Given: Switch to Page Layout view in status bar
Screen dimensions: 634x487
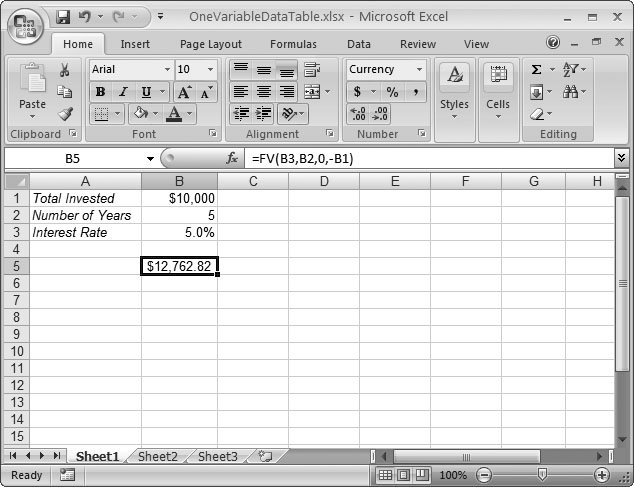Looking at the screenshot, I should click(x=405, y=475).
